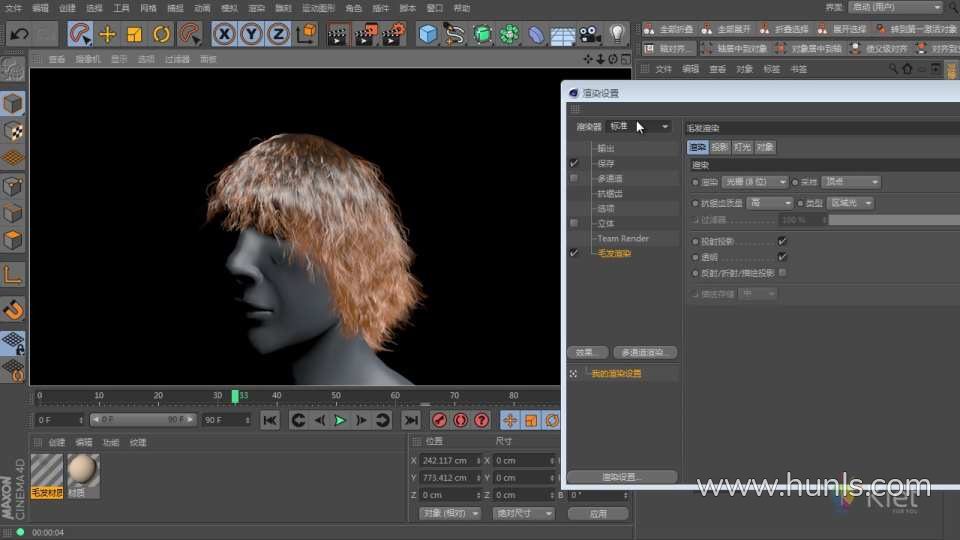Open the floor environment objects icon
This screenshot has width=960, height=540.
click(x=563, y=34)
